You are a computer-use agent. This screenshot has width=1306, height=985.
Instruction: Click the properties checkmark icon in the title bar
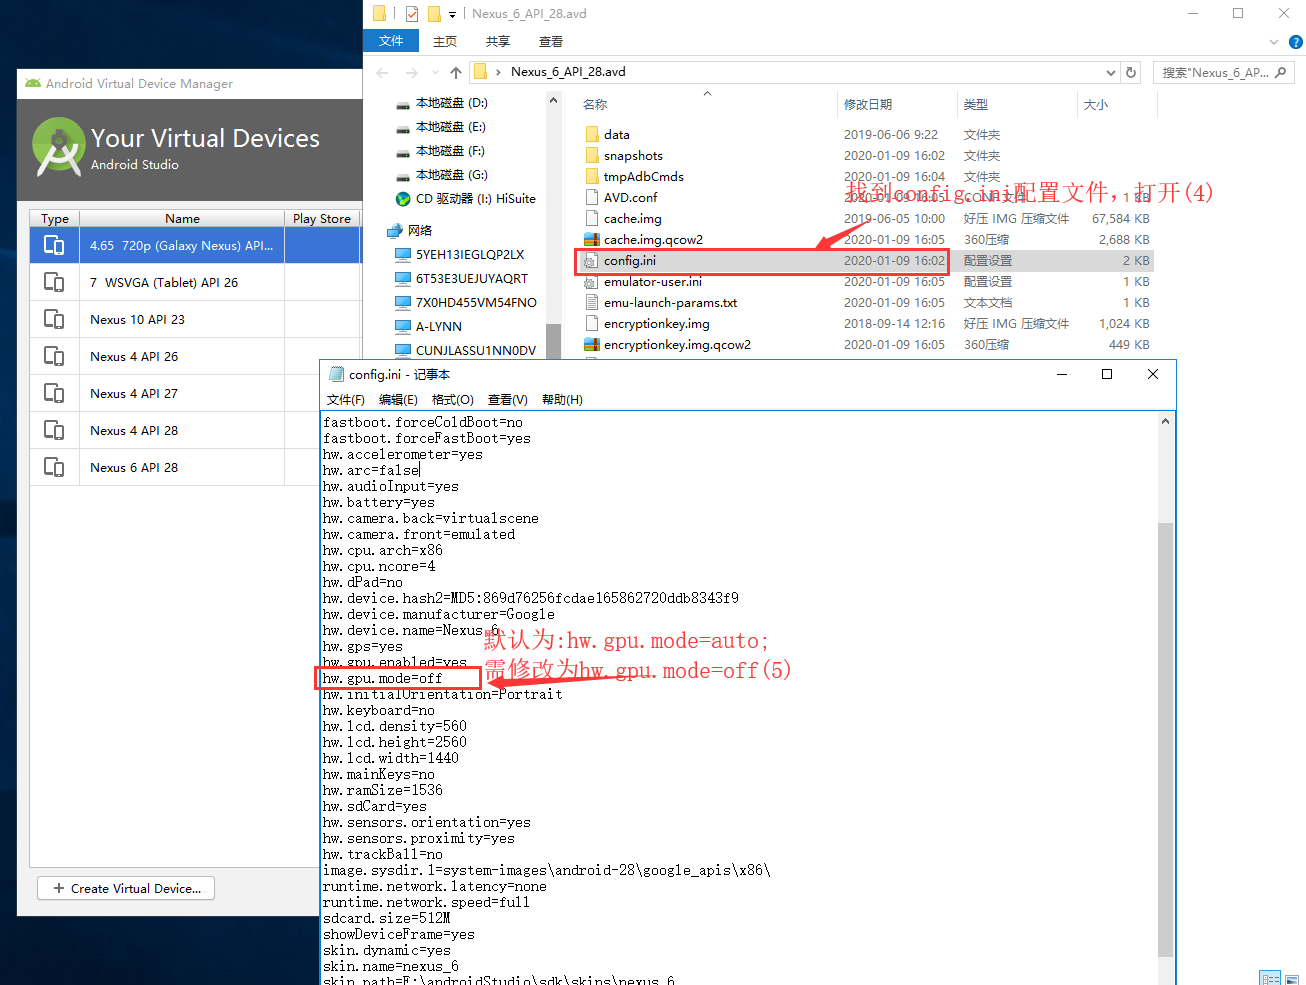point(412,14)
